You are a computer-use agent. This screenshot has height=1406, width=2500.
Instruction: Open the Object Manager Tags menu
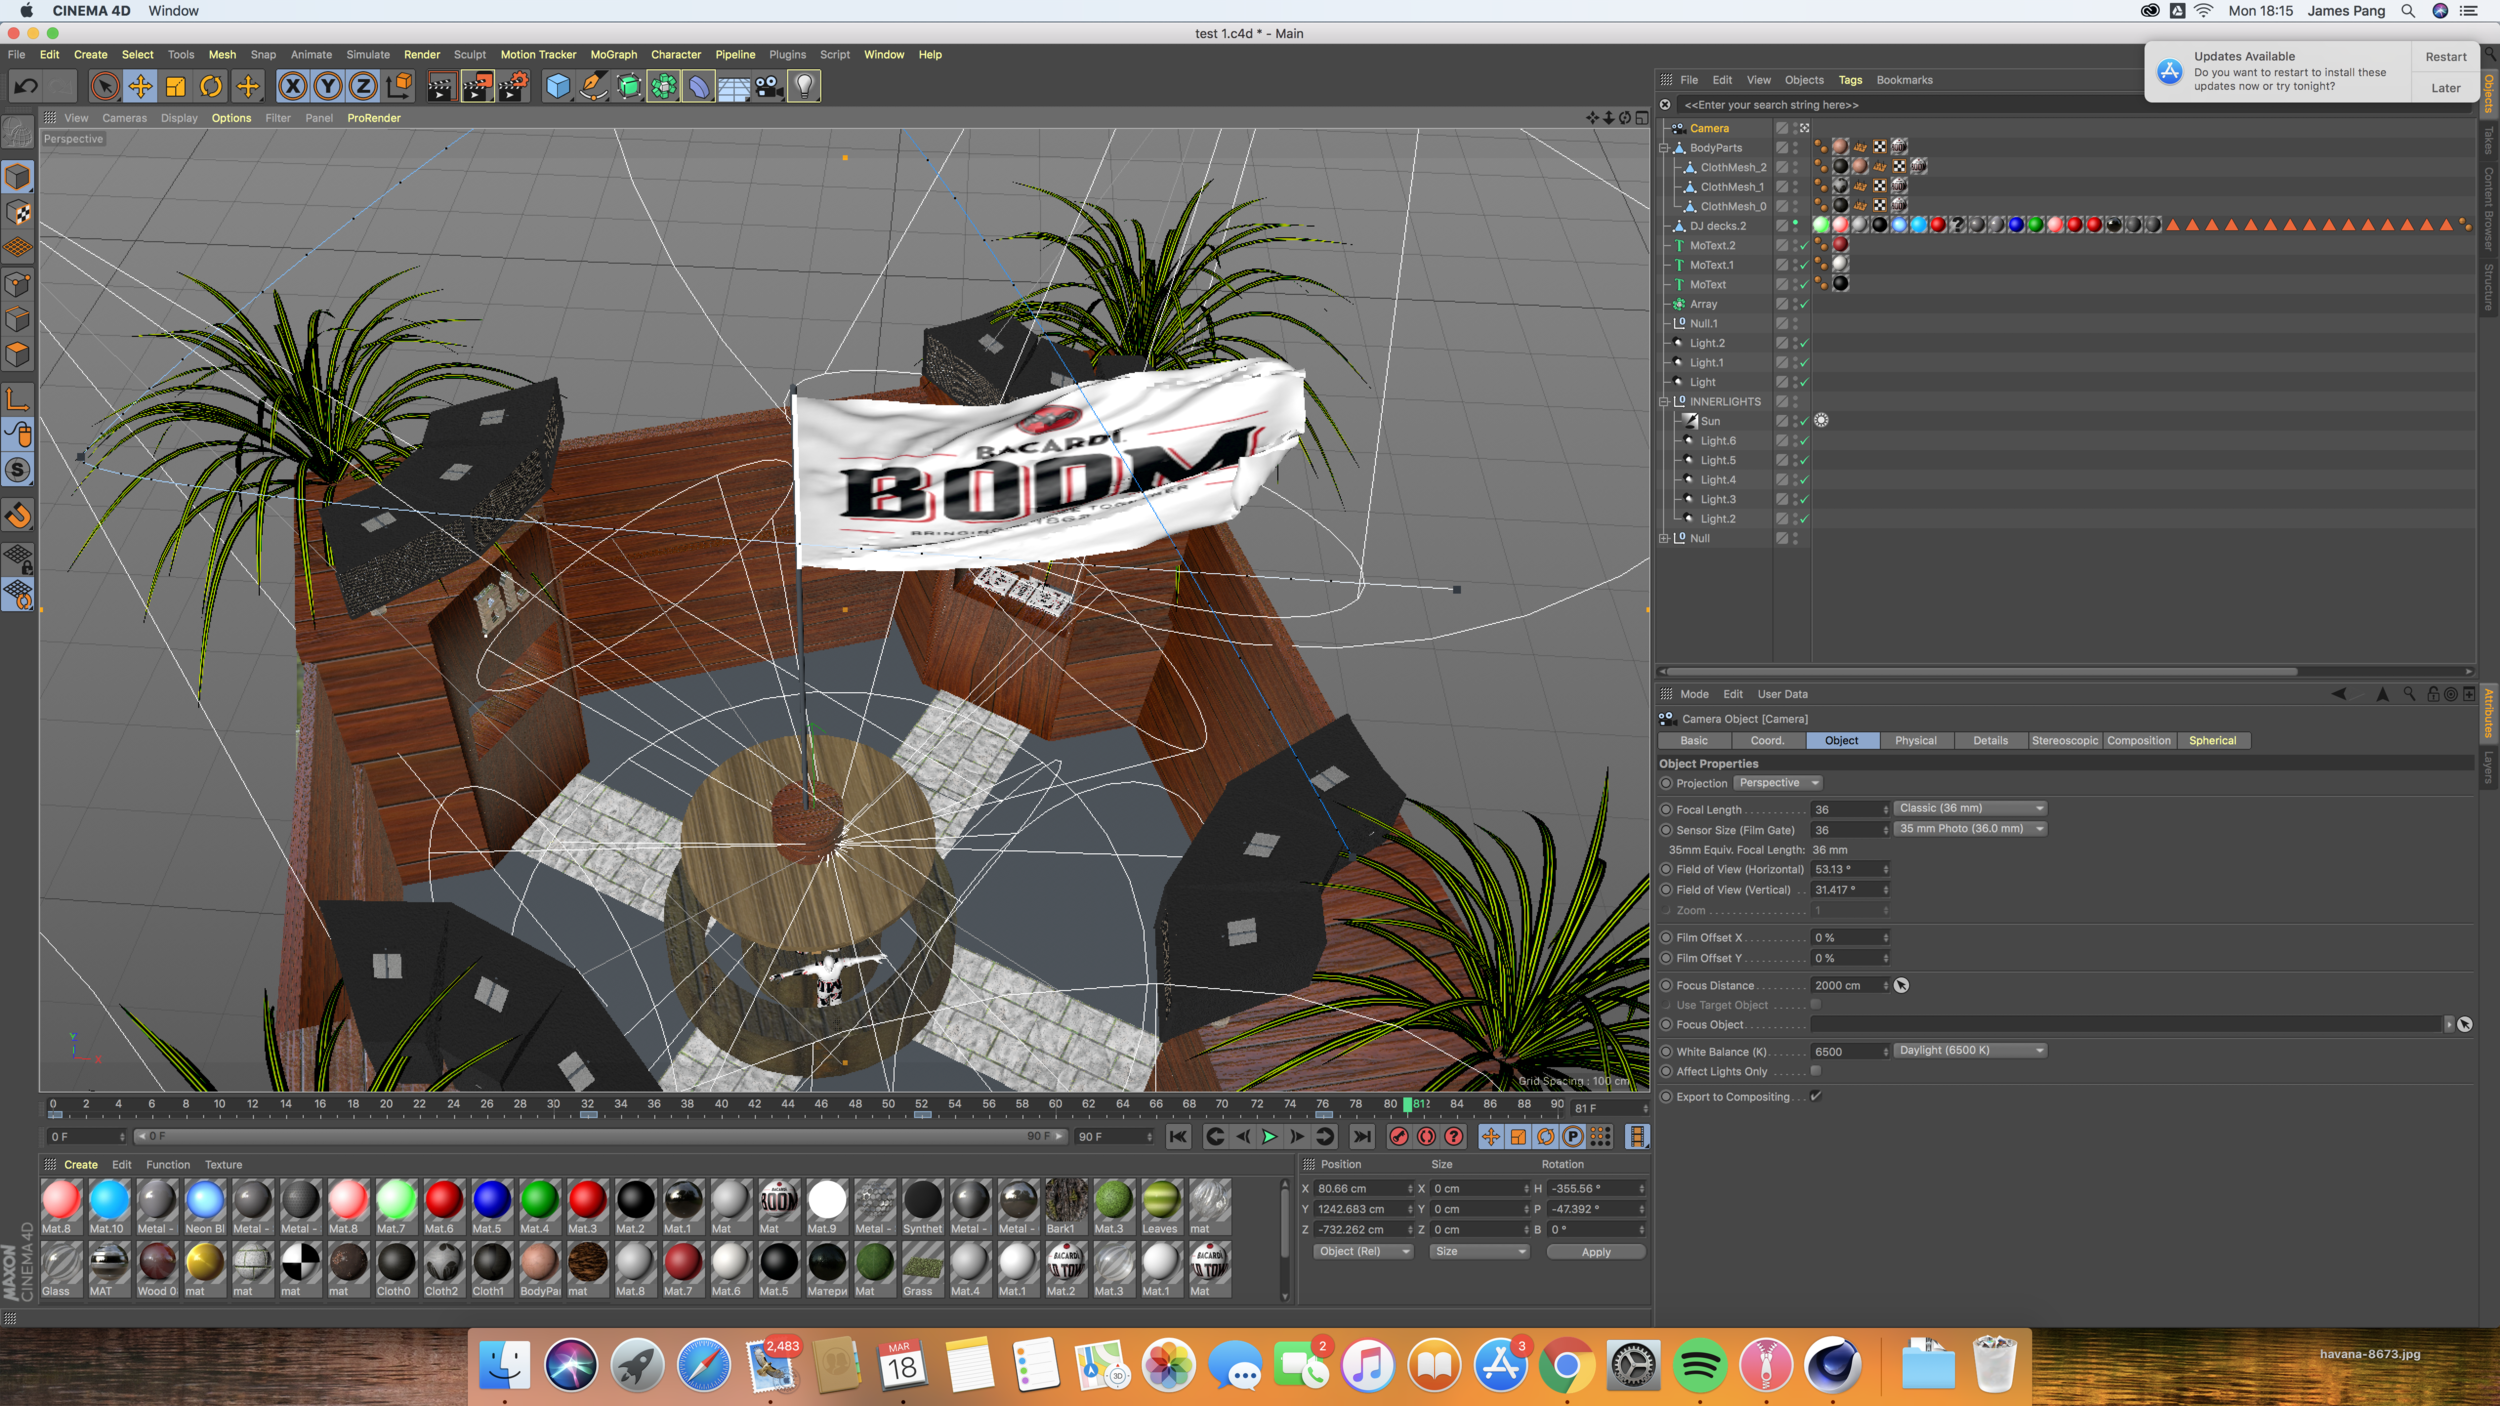point(1850,80)
